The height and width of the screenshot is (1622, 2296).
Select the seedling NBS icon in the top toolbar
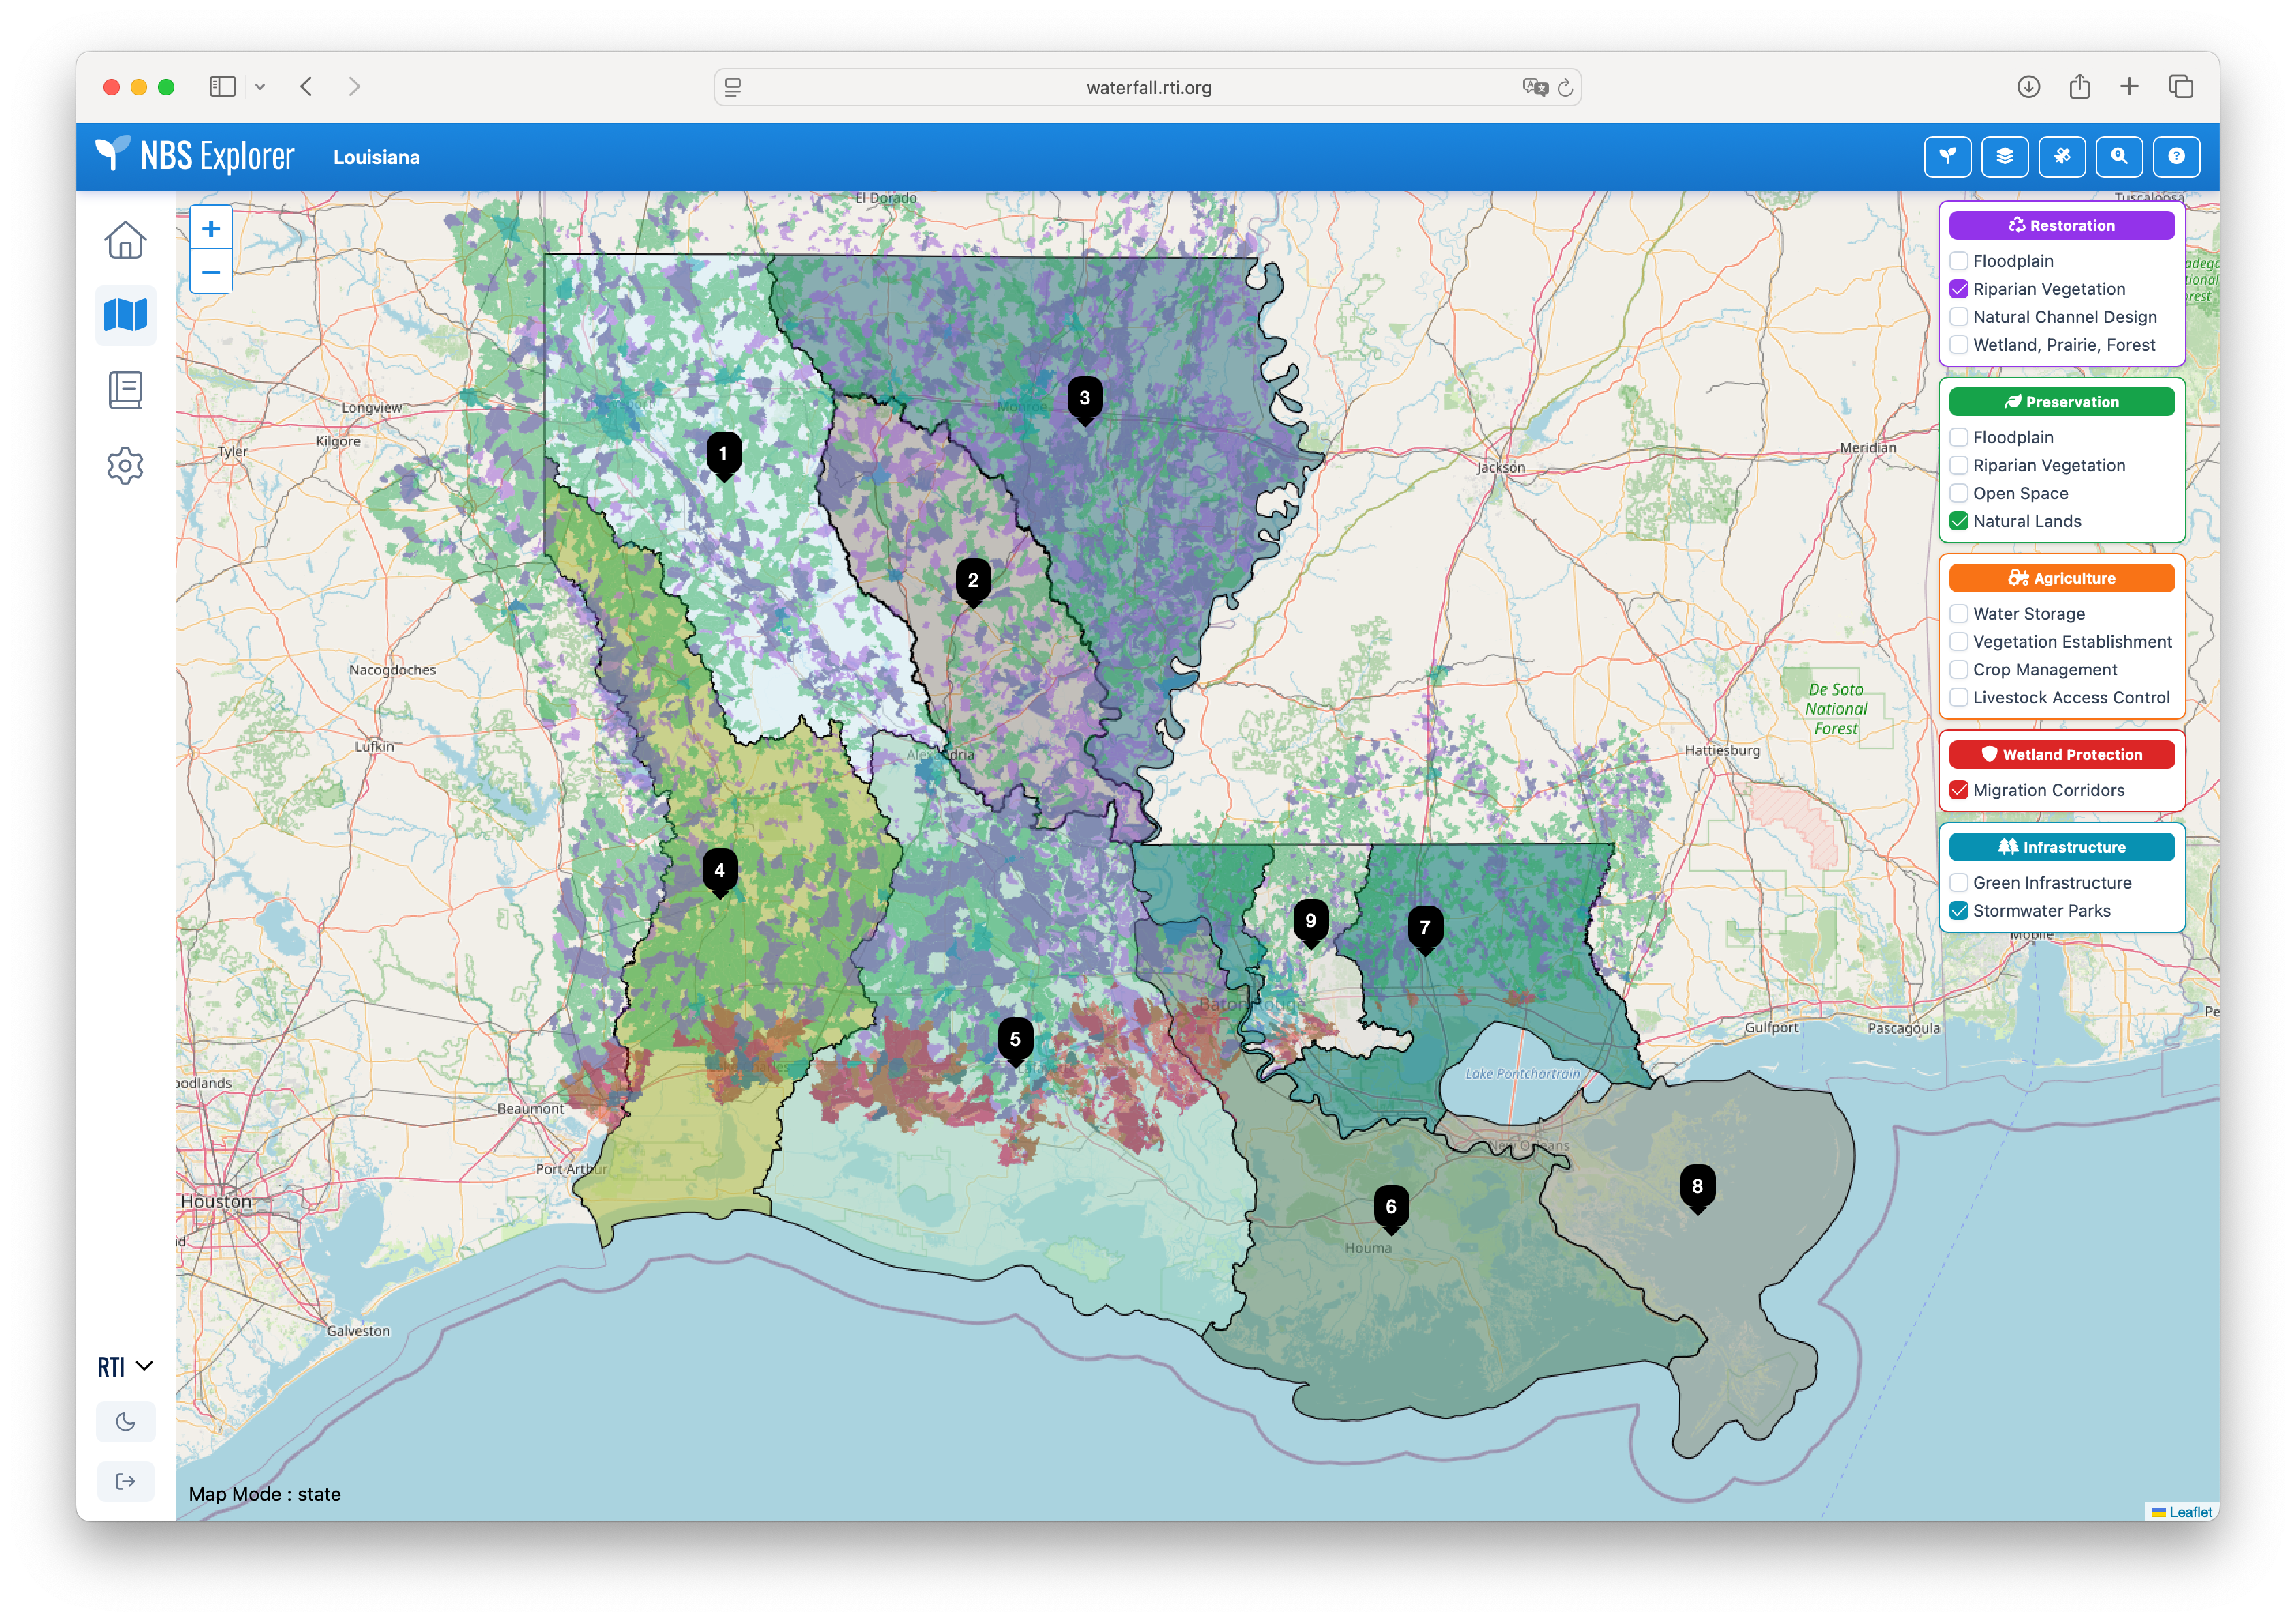[x=1947, y=156]
